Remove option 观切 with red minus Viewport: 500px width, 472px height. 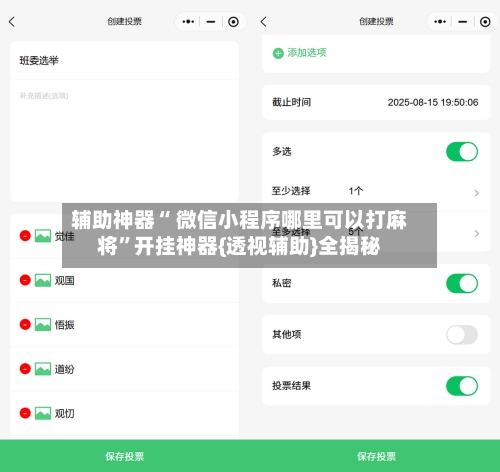[x=25, y=413]
